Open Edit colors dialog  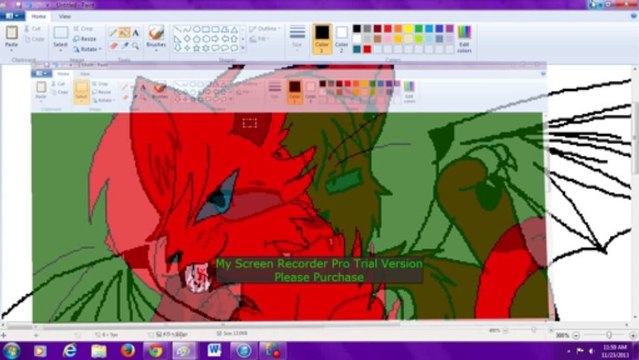pyautogui.click(x=464, y=38)
